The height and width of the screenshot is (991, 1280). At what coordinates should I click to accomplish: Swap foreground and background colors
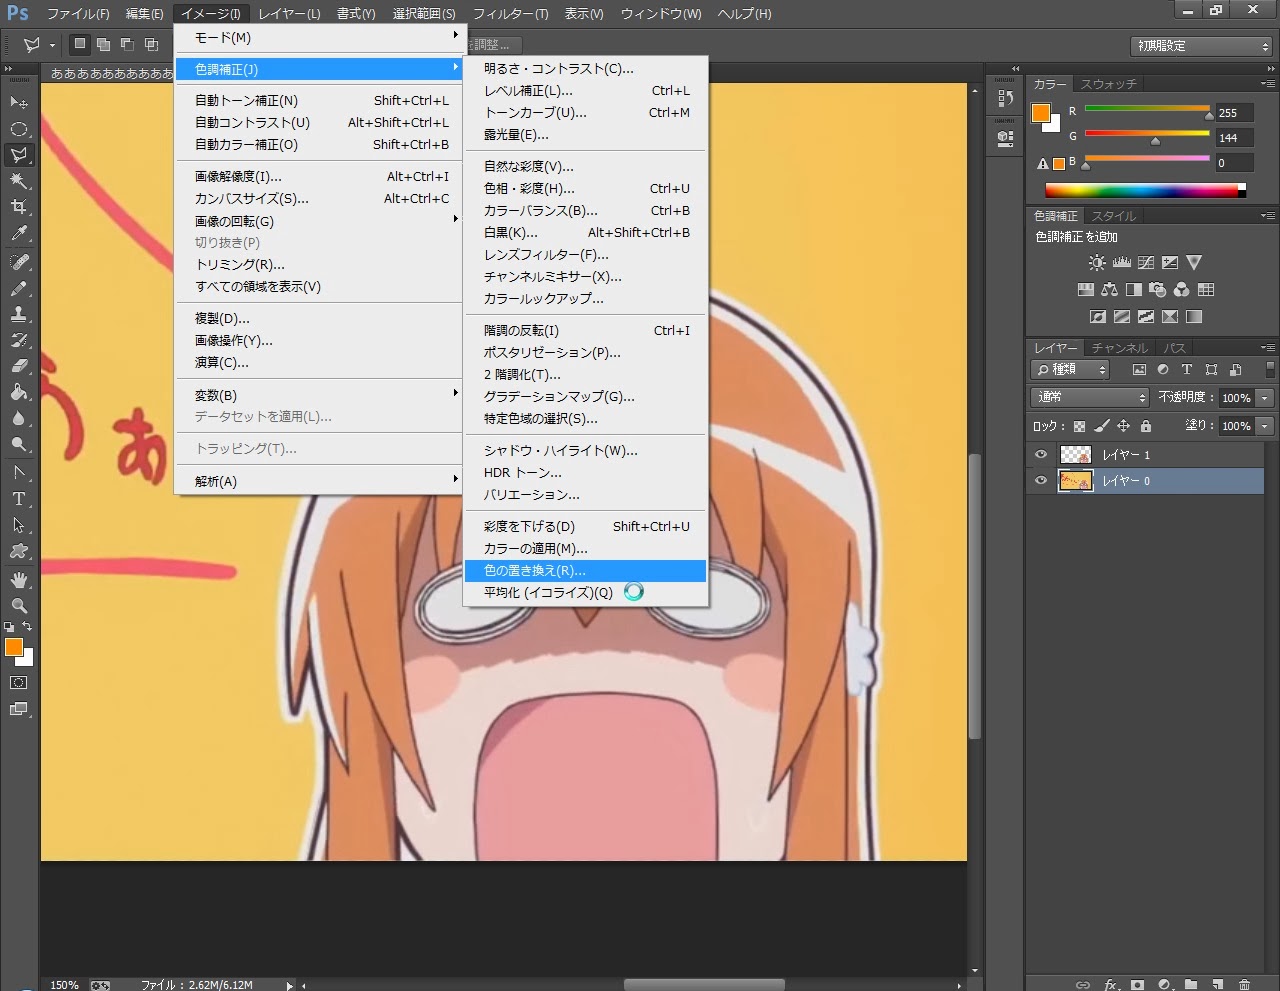tap(28, 627)
